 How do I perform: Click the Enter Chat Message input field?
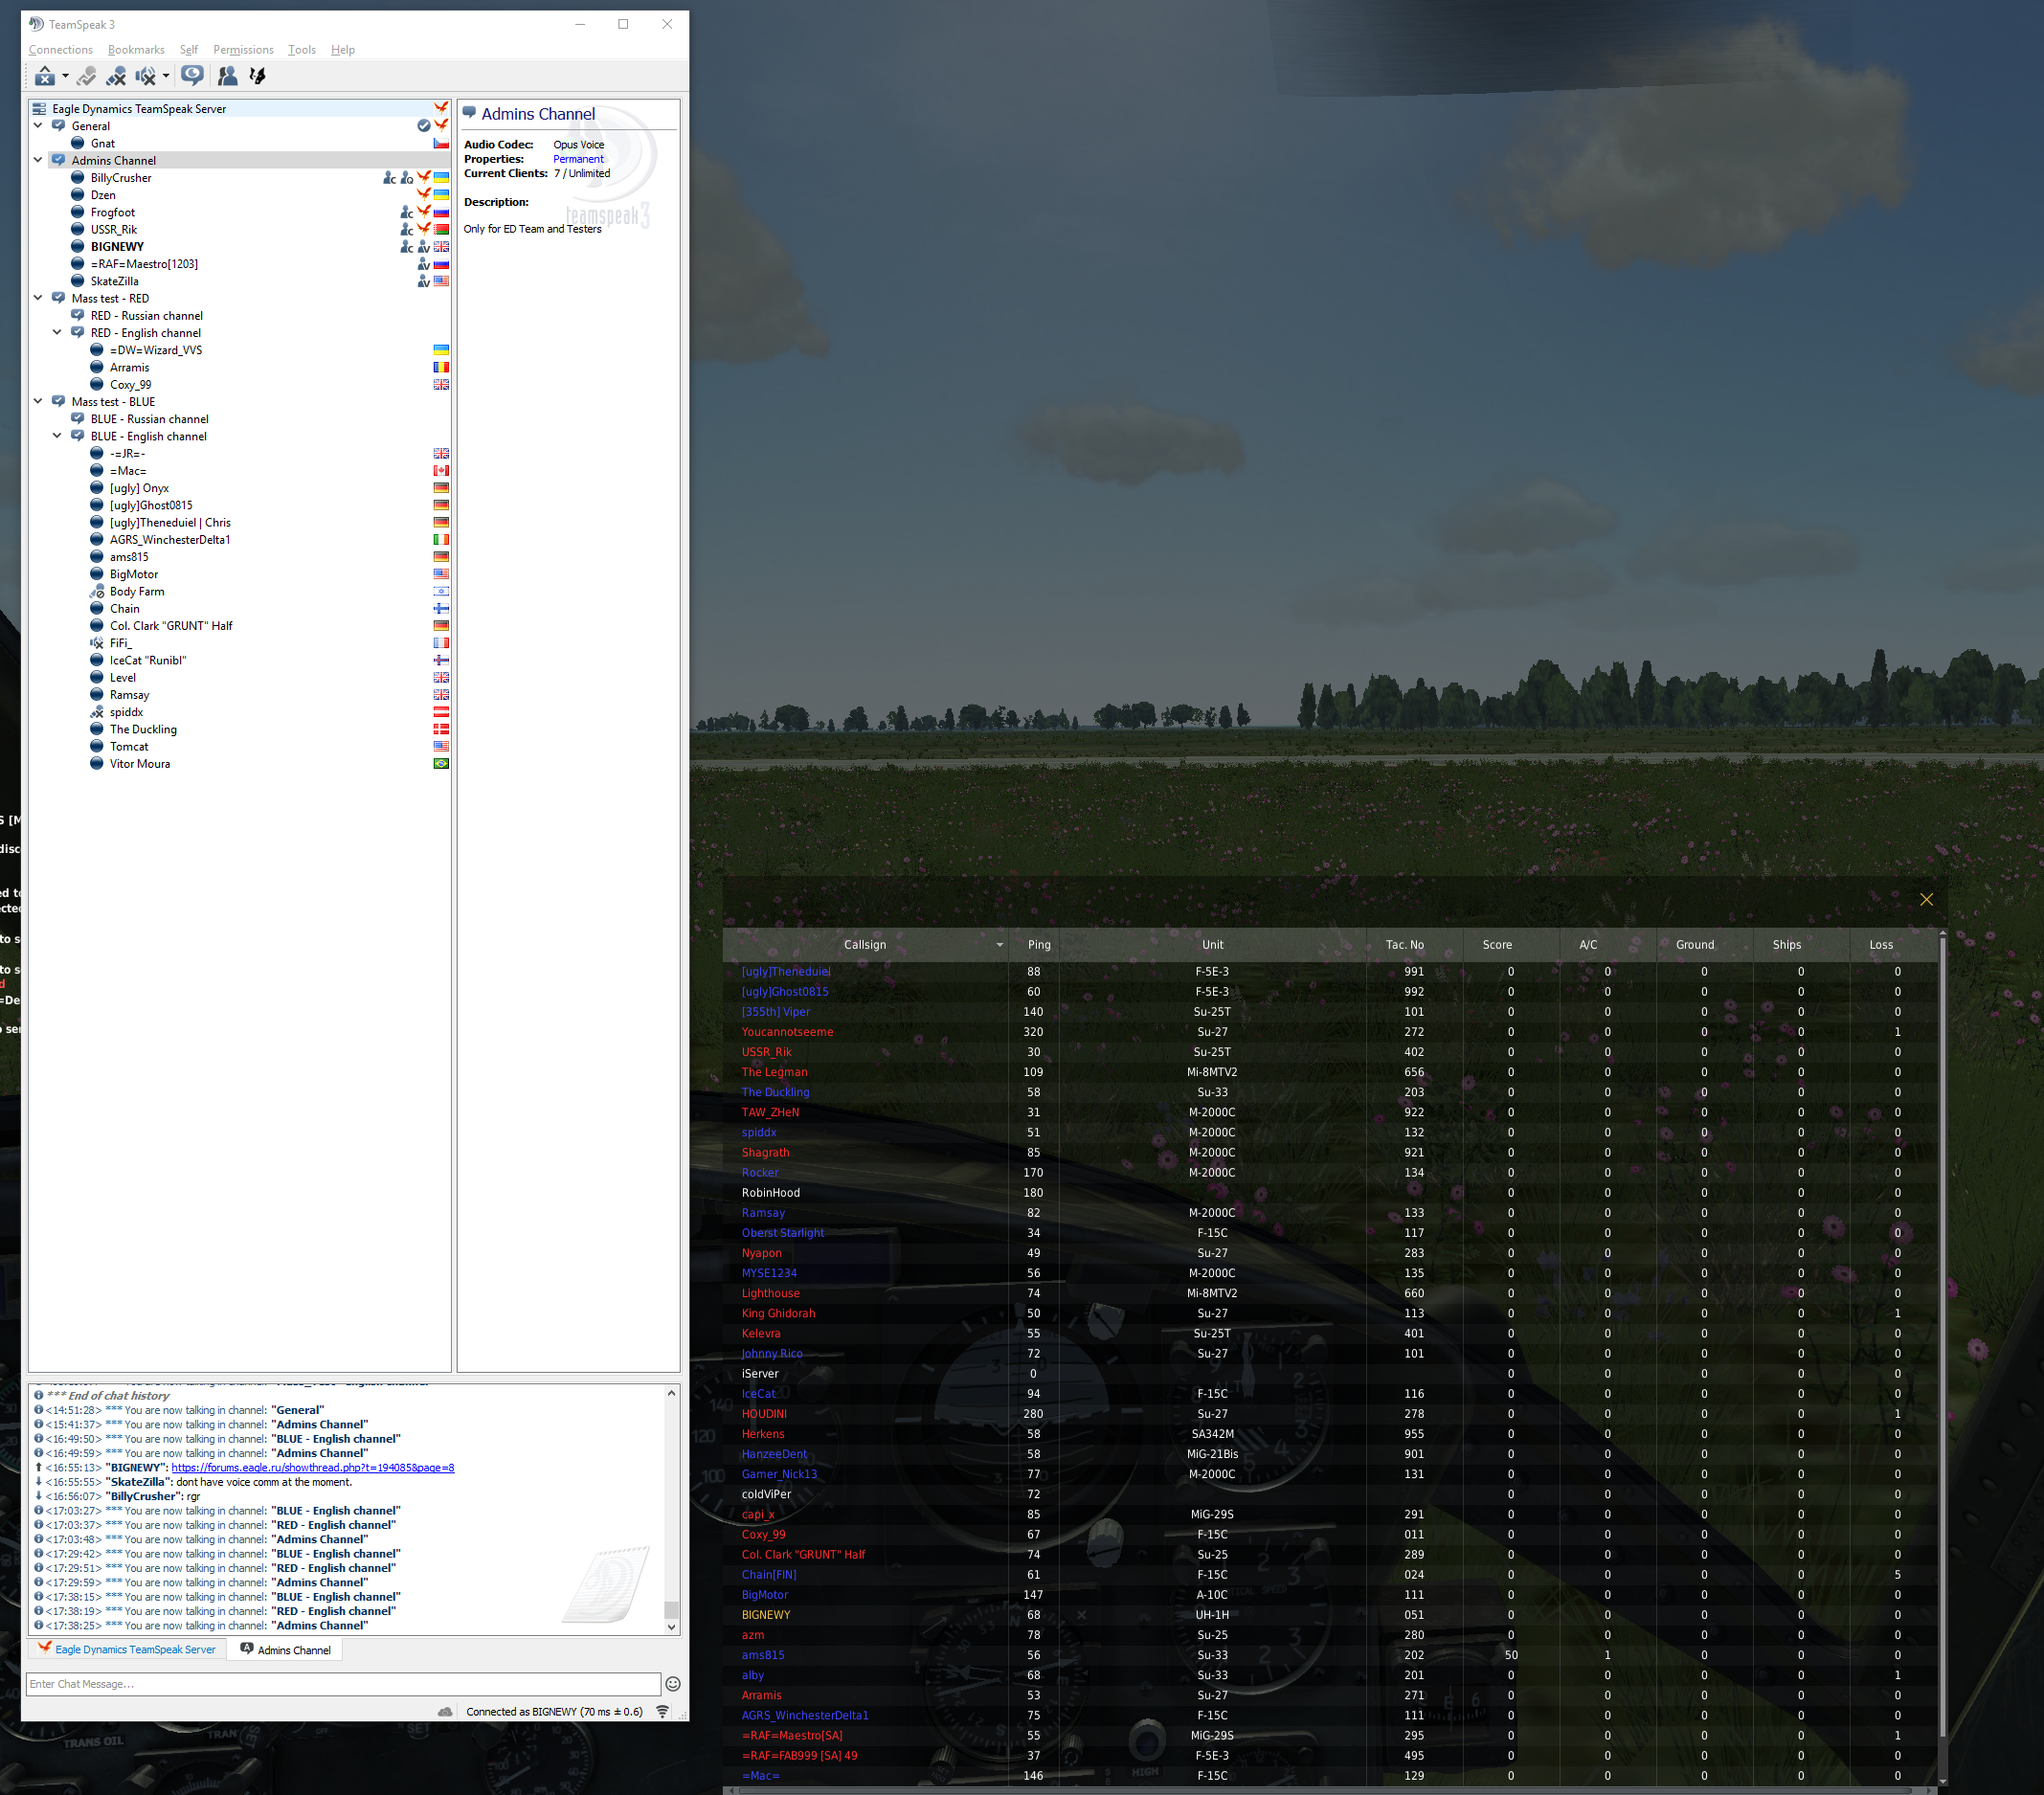coord(343,1684)
